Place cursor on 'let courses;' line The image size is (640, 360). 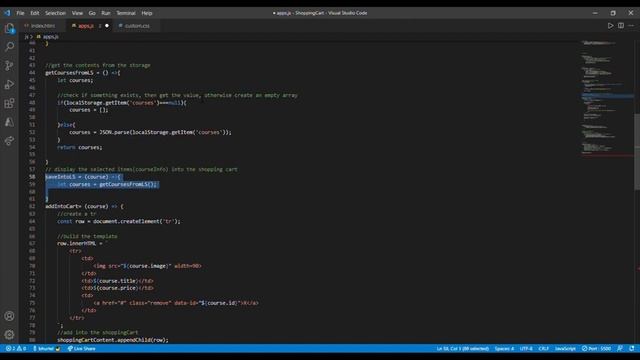click(x=75, y=80)
